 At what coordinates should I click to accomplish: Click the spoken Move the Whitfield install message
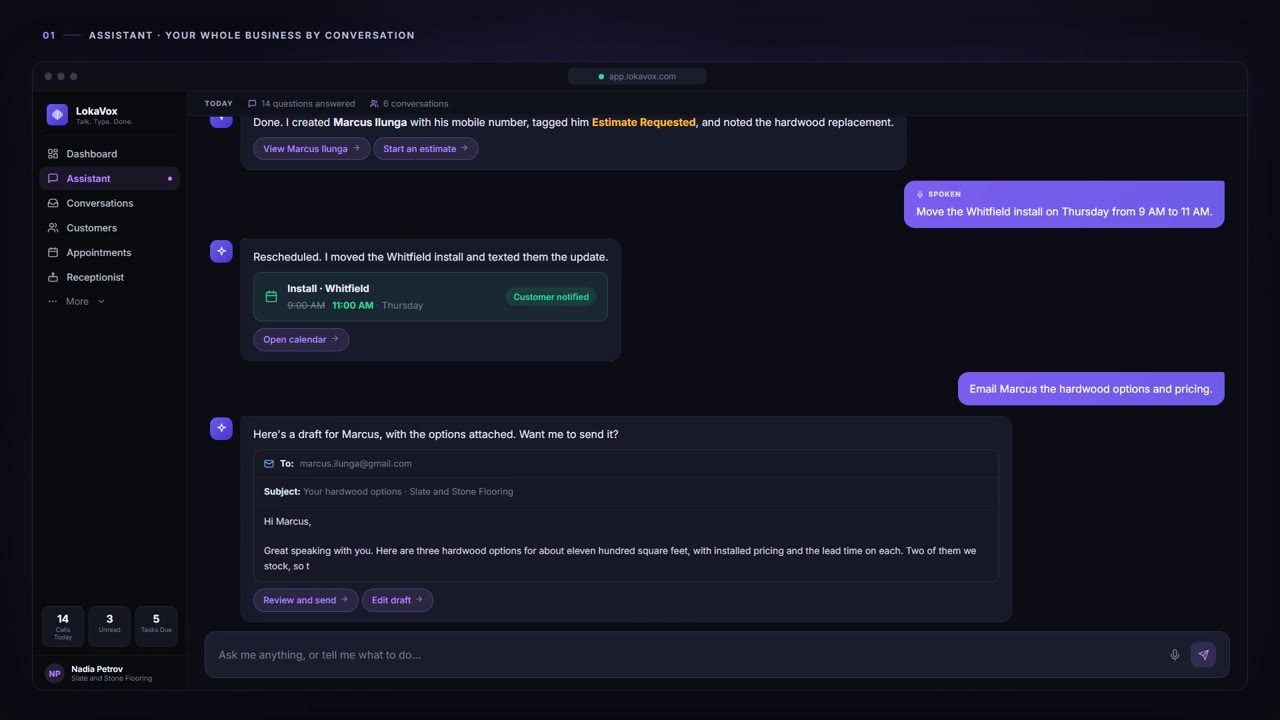(x=1064, y=204)
